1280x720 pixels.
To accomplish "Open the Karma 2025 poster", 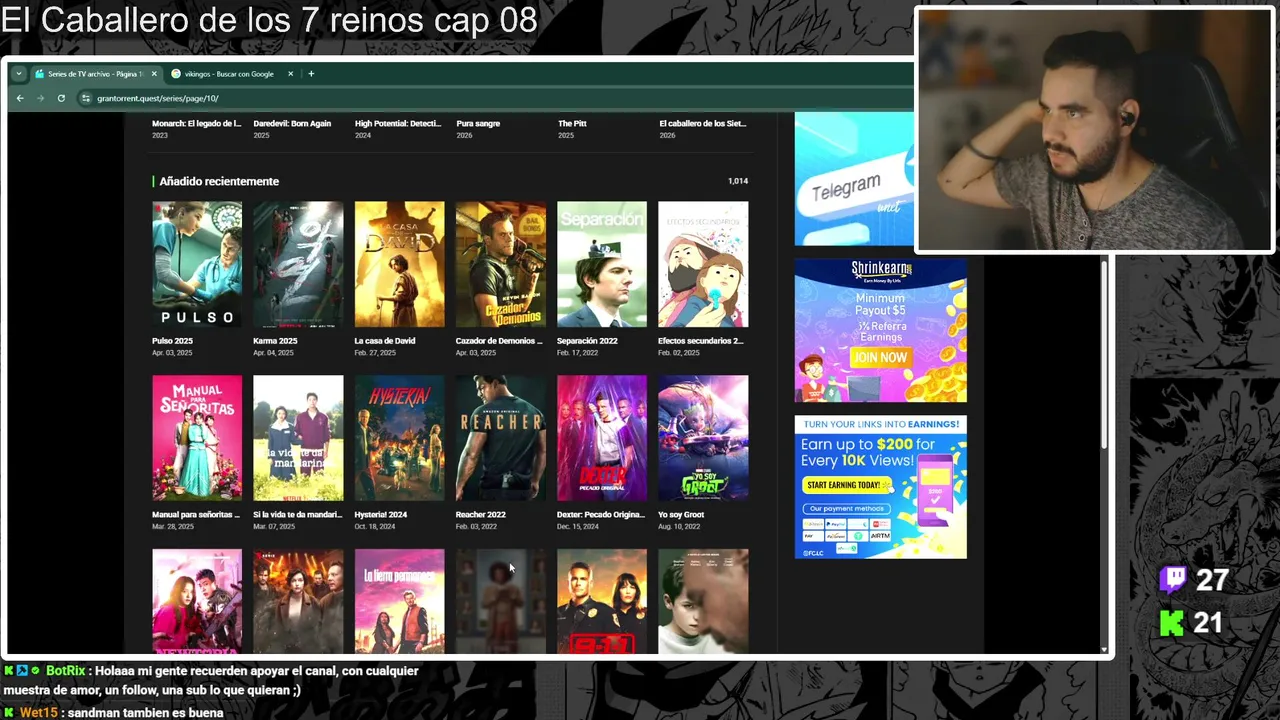I will 298,264.
